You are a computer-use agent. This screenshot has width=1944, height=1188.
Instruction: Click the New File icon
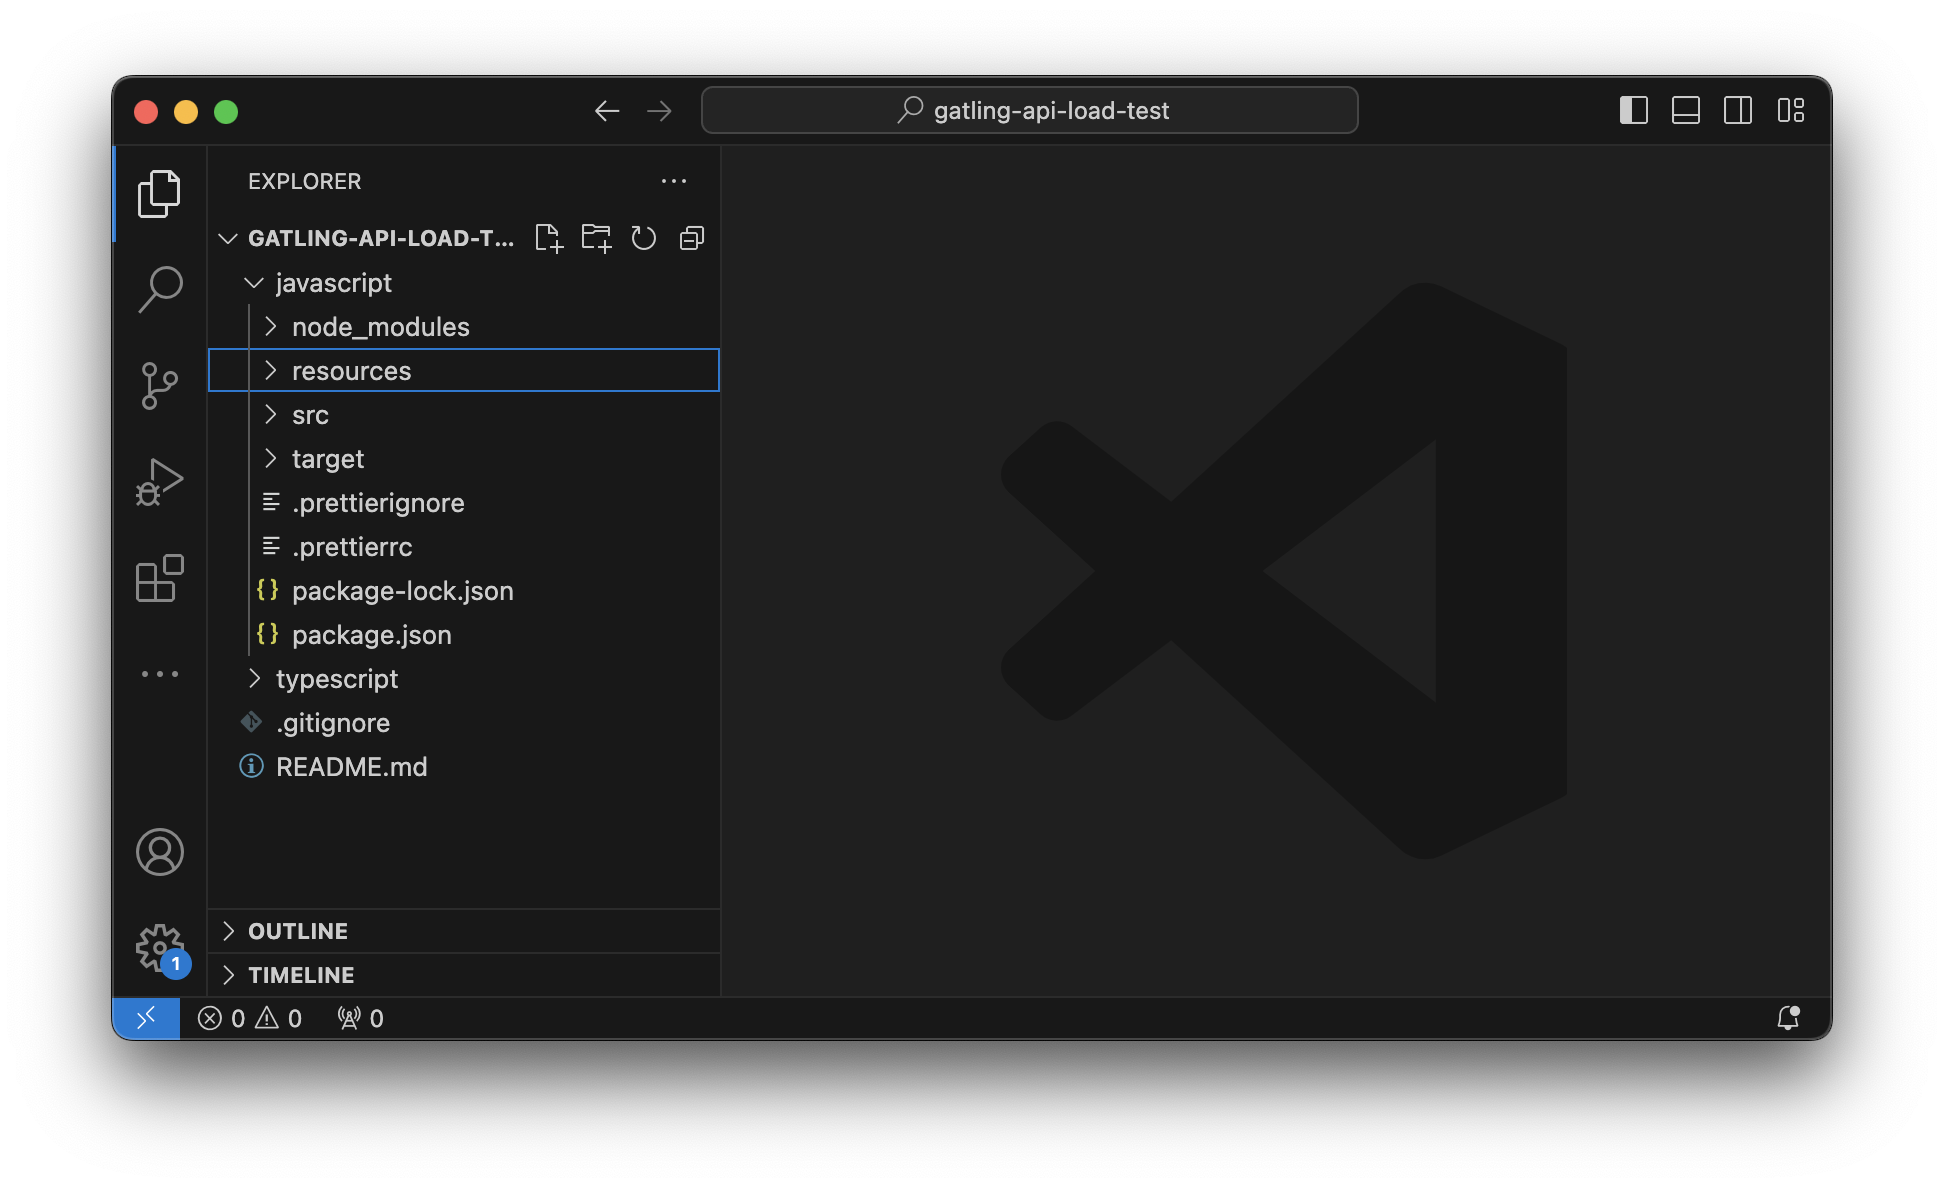(x=548, y=238)
